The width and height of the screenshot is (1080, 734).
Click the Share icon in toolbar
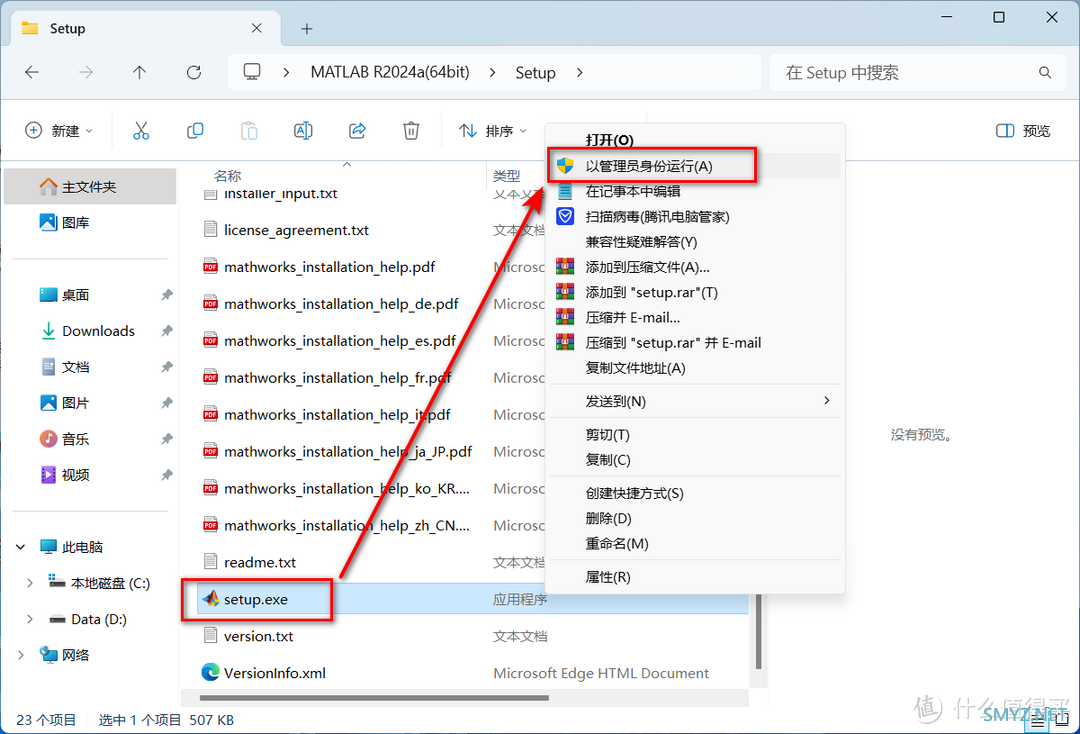pos(357,130)
